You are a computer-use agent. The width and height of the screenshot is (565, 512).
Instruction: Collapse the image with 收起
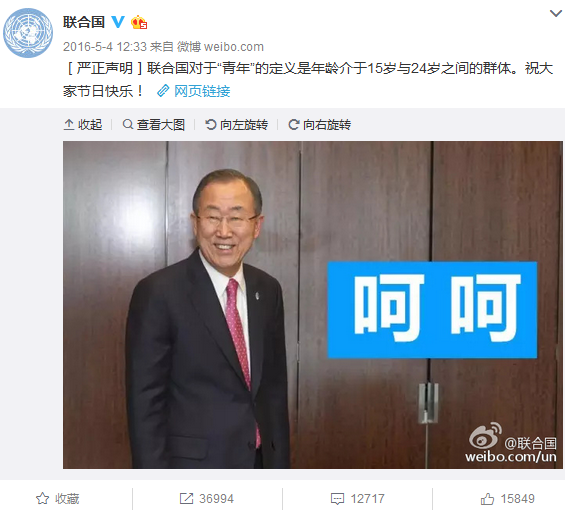[x=83, y=125]
